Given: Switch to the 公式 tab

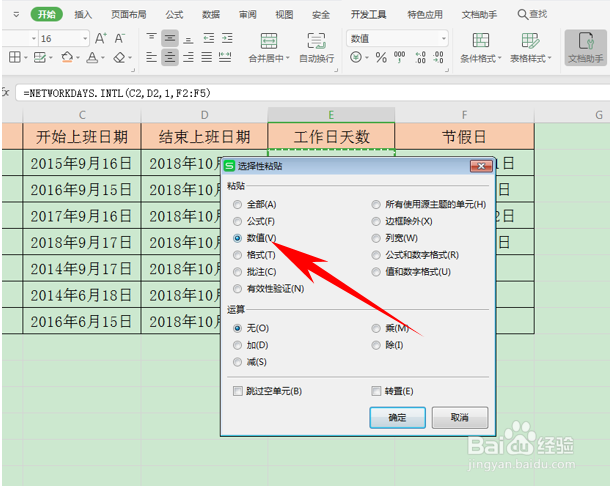Looking at the screenshot, I should (174, 15).
